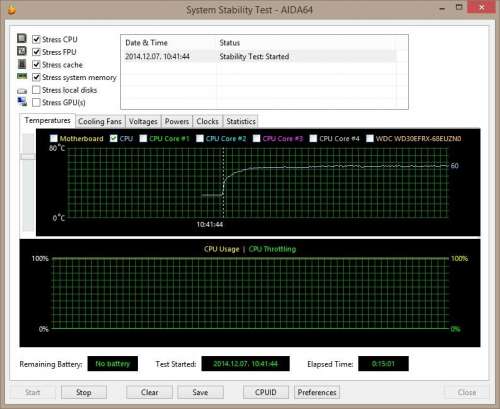Viewport: 500px width, 409px height.
Task: Open the CPUID panel
Action: pos(266,392)
